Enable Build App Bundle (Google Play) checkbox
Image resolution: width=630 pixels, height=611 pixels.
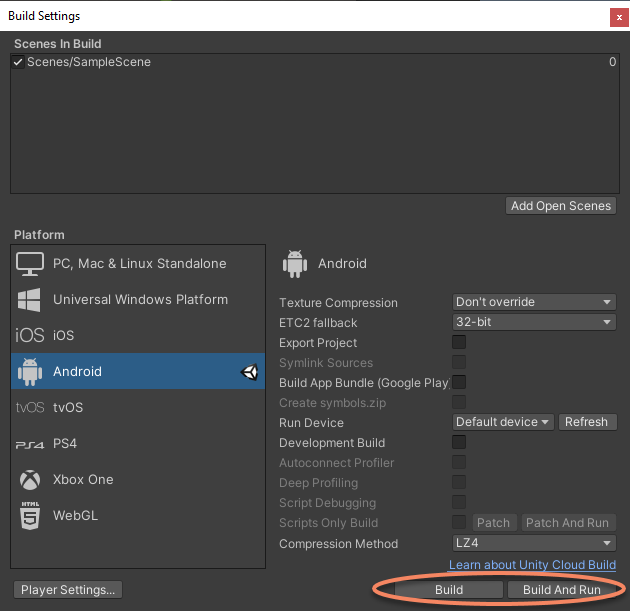click(459, 382)
